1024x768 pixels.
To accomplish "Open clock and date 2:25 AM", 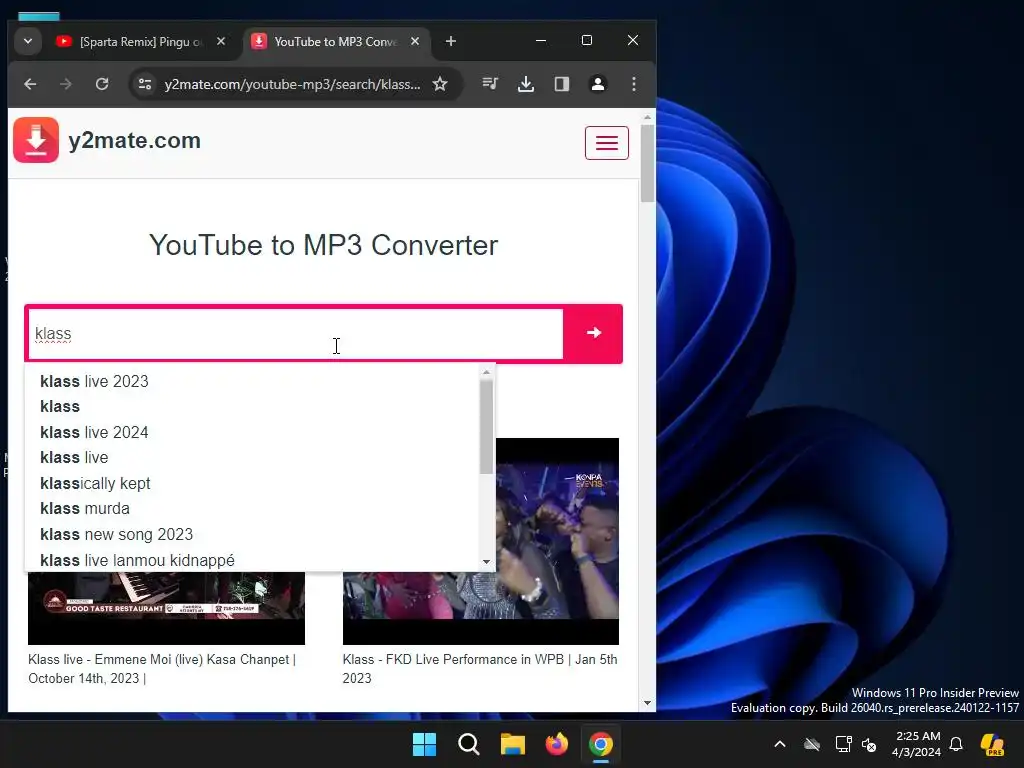I will pos(916,744).
